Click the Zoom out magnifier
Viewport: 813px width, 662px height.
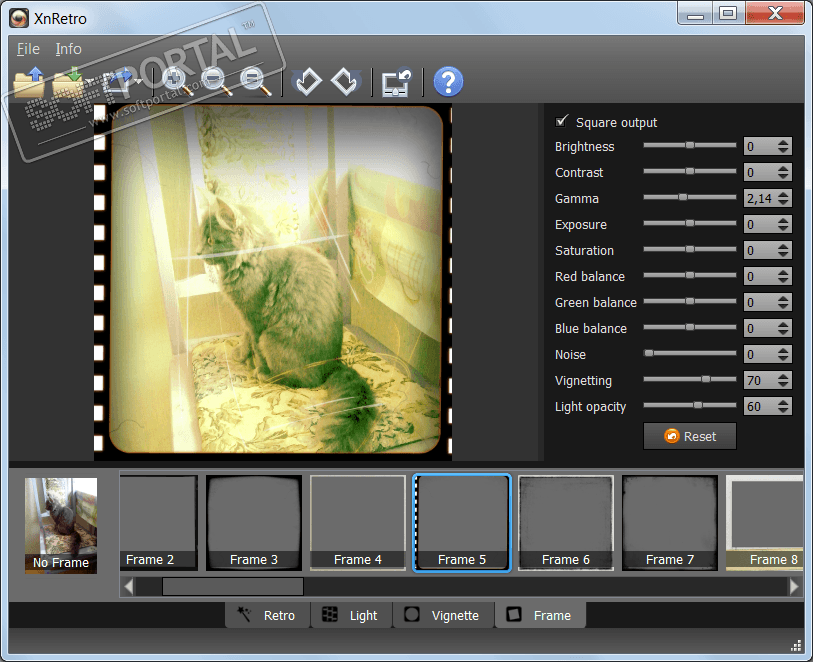click(216, 82)
